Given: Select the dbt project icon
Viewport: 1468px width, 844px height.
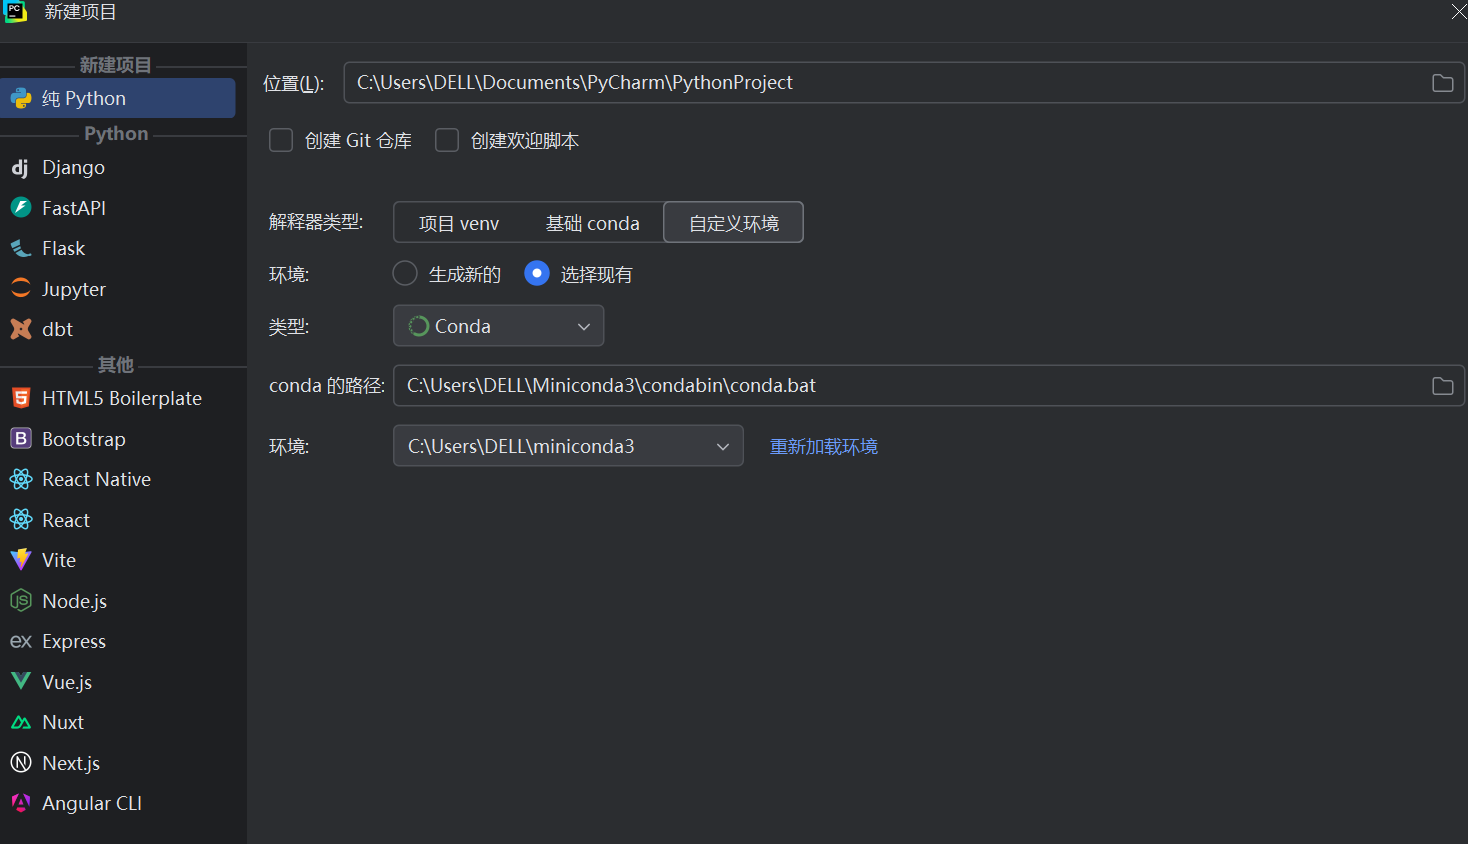Looking at the screenshot, I should pos(21,328).
